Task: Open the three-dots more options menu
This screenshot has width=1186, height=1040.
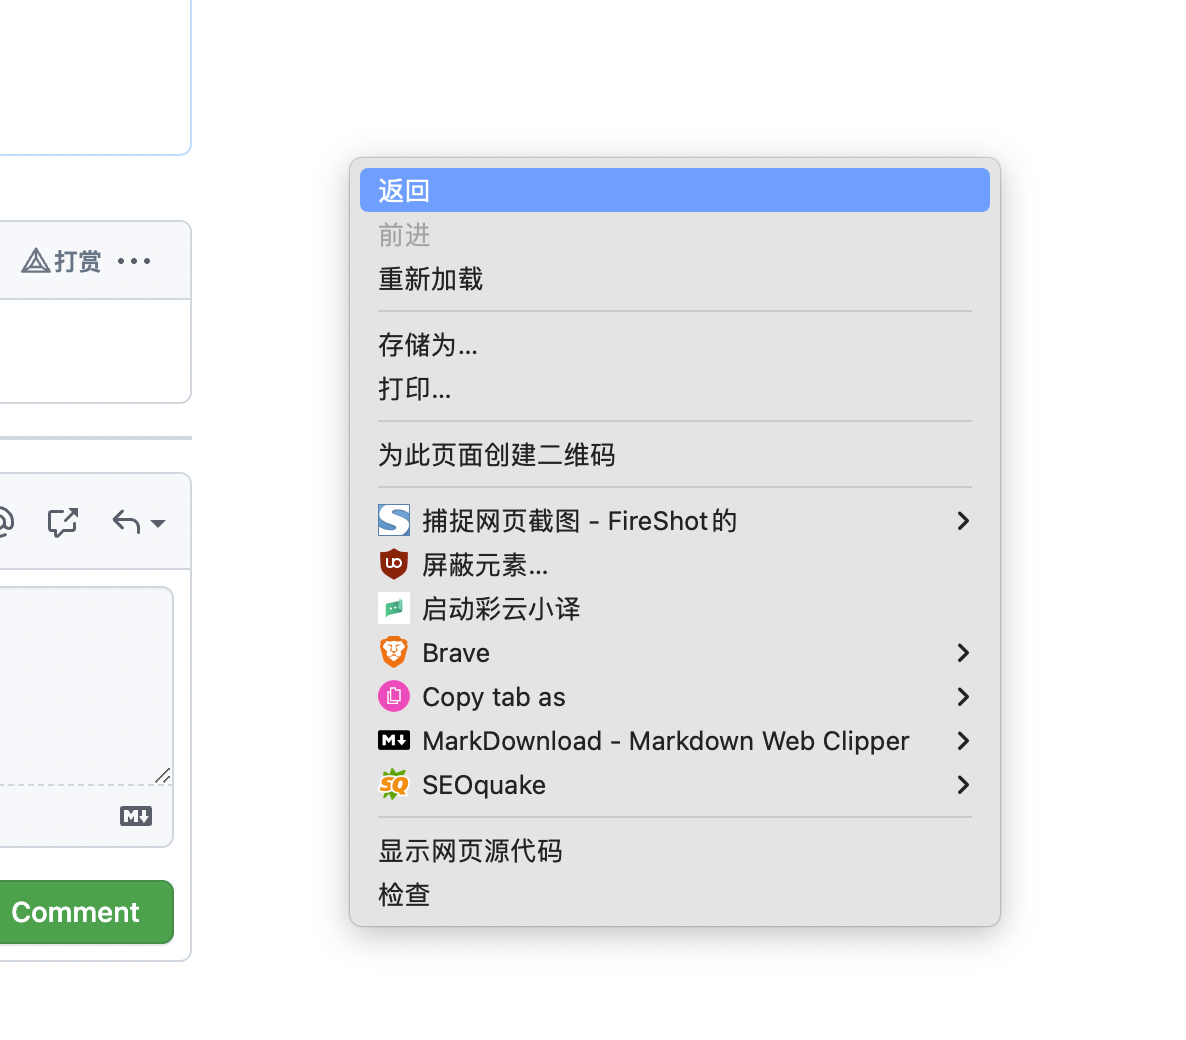Action: tap(134, 261)
